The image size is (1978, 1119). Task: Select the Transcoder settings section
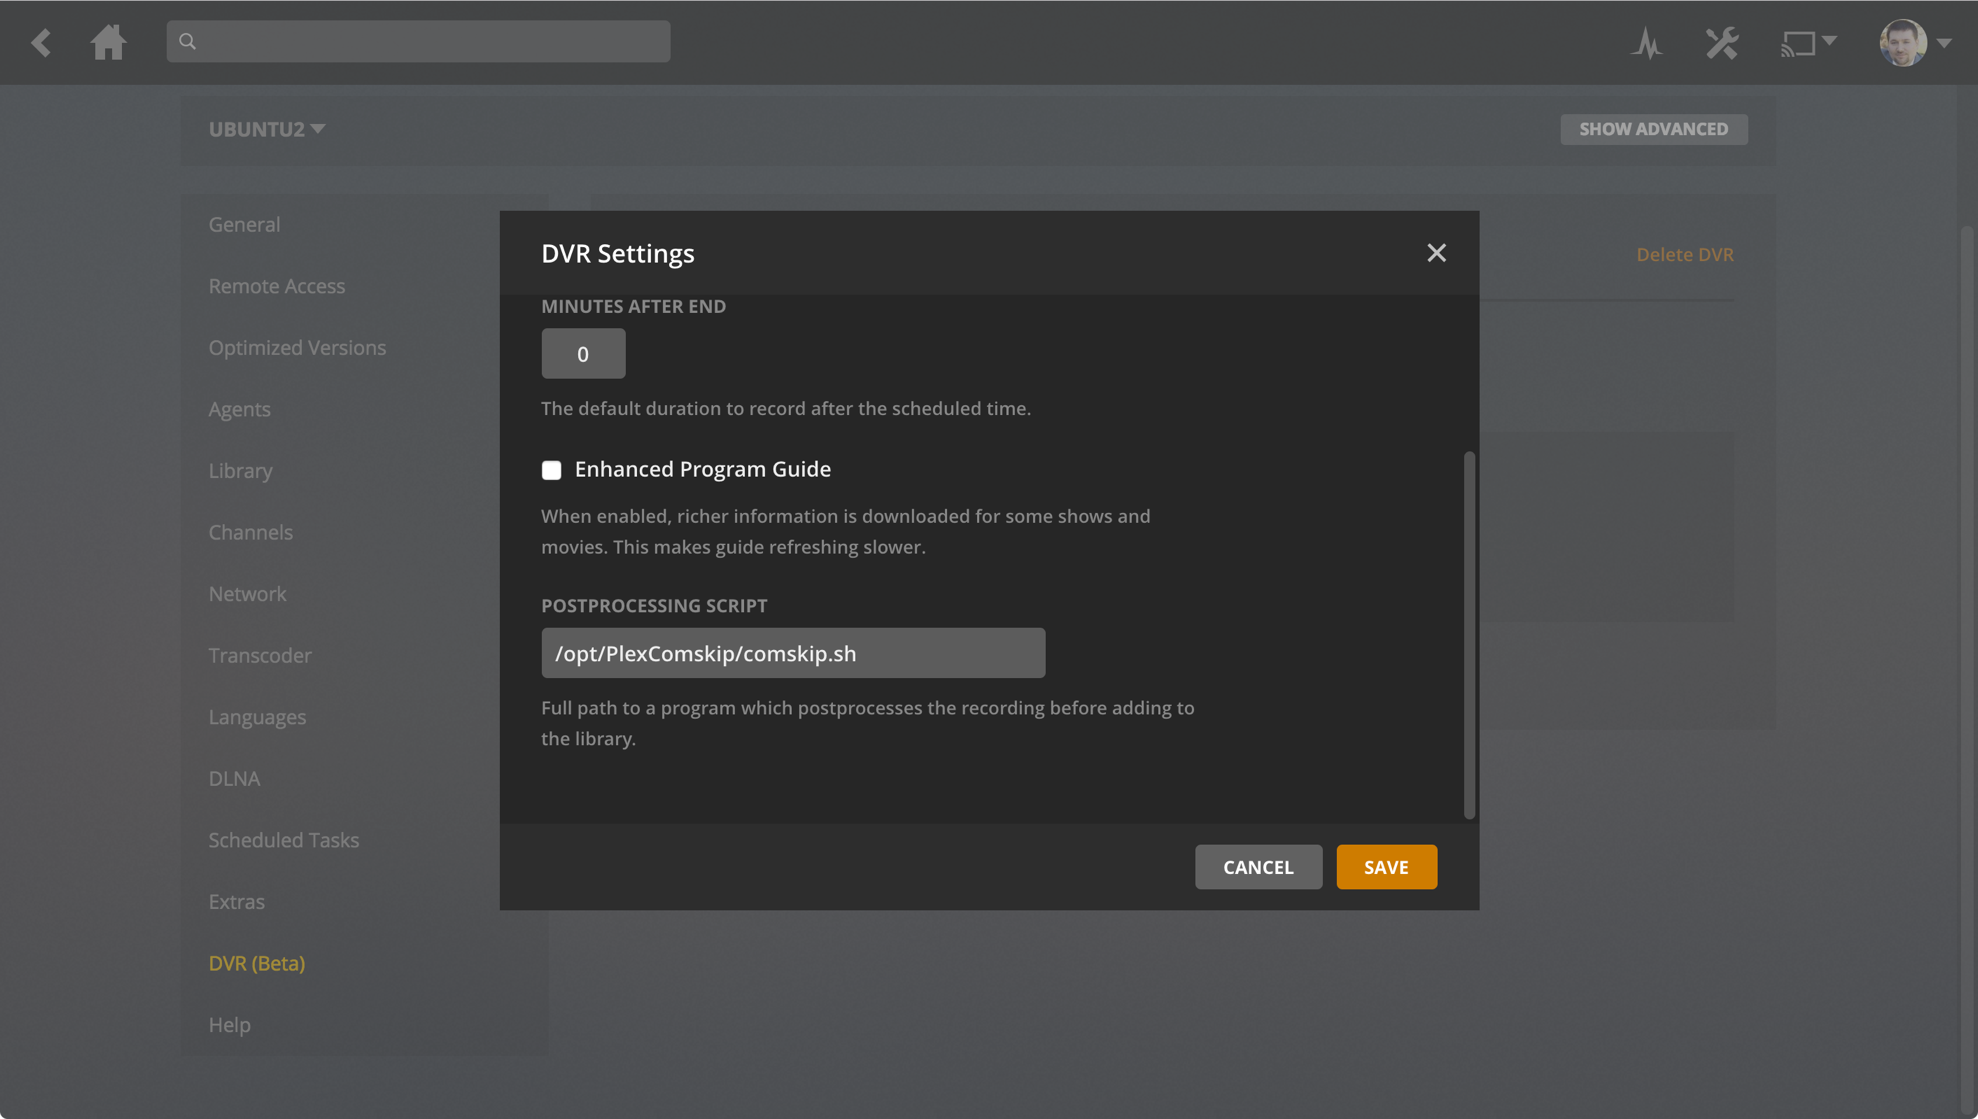pyautogui.click(x=260, y=655)
